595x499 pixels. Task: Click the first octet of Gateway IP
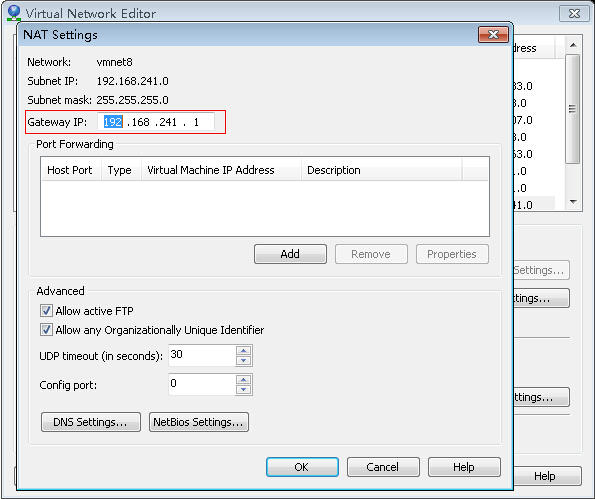(113, 122)
